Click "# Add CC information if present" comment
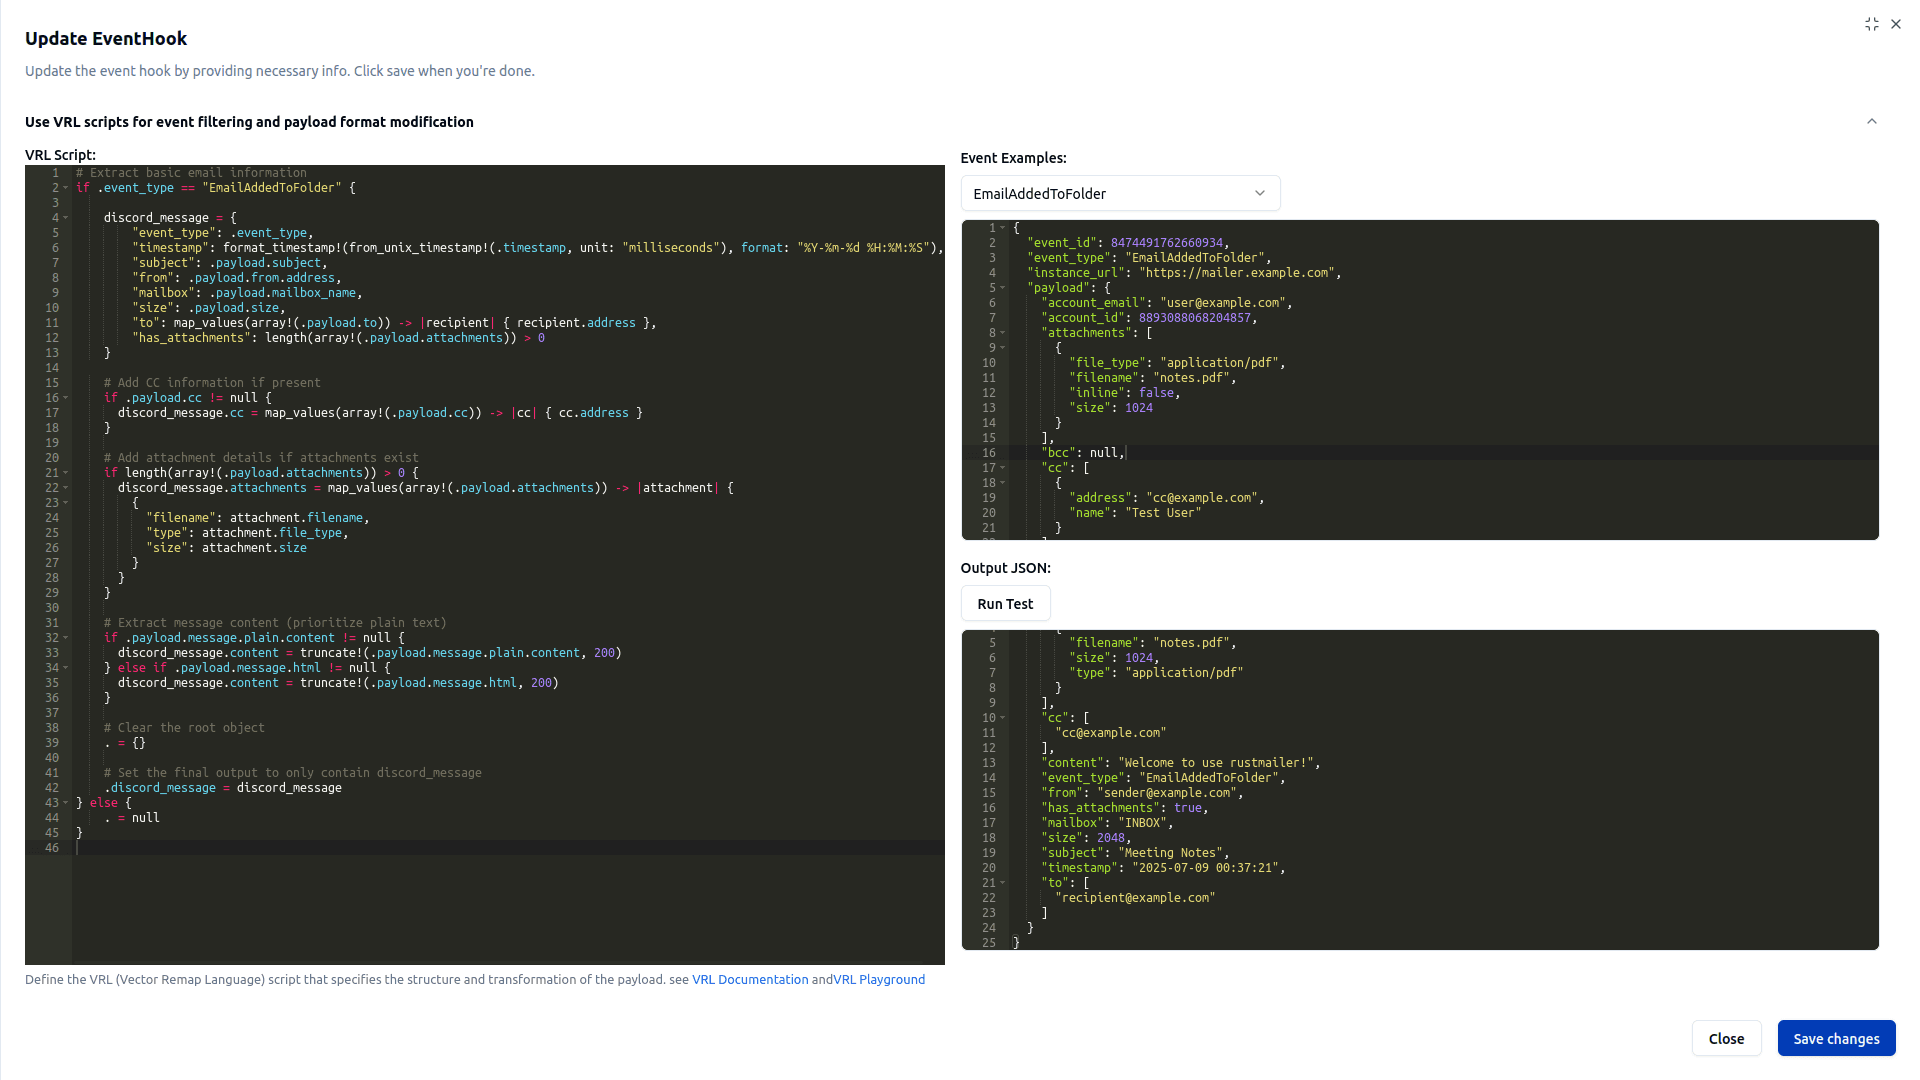 [212, 383]
